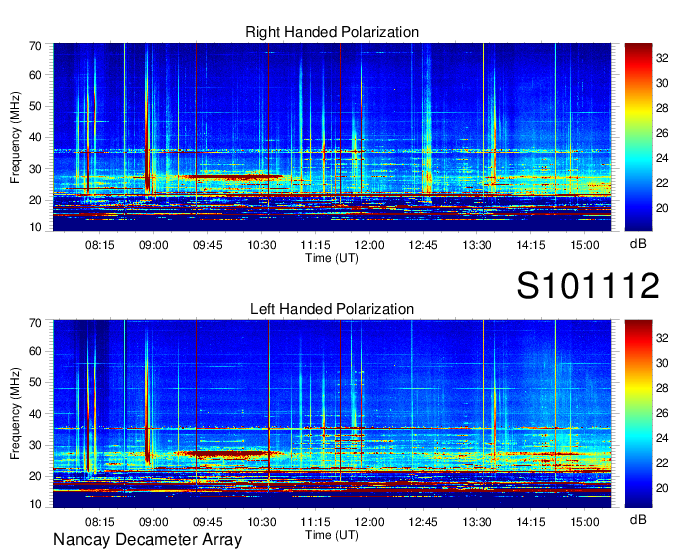
Task: Click the "Right Handed Polarization" plot title
Action: coord(332,32)
